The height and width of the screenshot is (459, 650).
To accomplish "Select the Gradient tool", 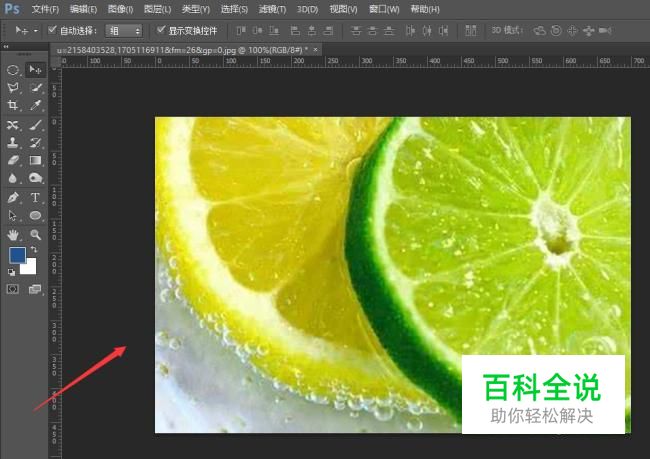I will click(36, 160).
